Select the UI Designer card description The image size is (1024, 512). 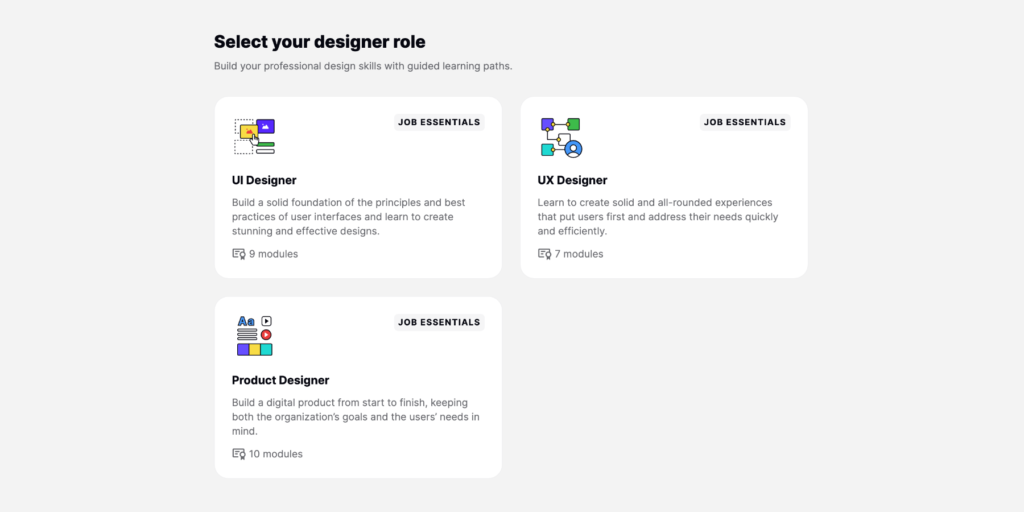(349, 217)
